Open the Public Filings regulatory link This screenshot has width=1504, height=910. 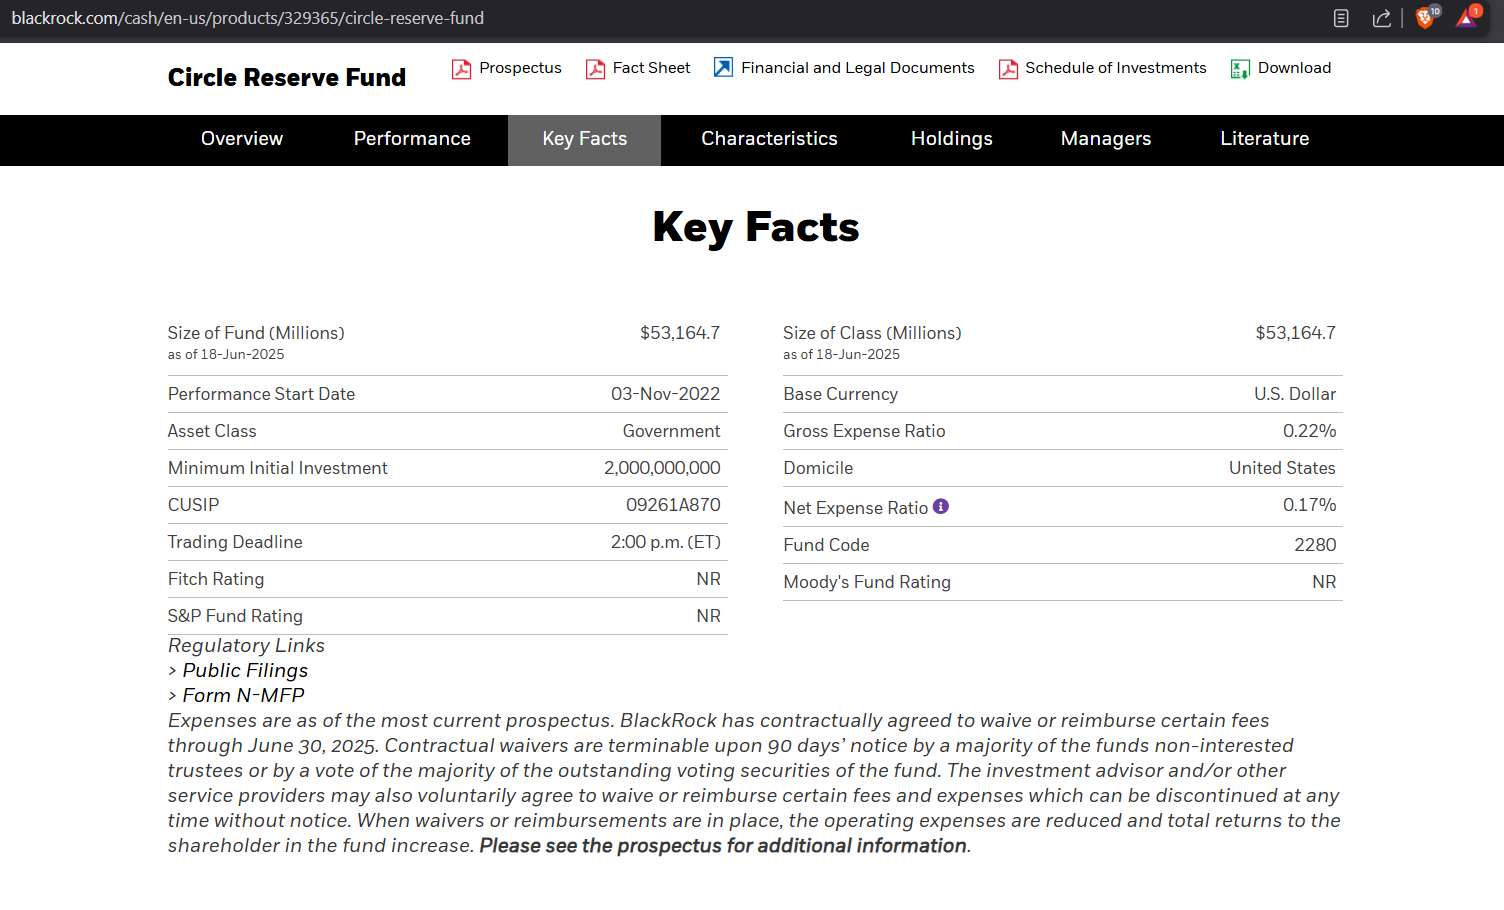tap(245, 671)
